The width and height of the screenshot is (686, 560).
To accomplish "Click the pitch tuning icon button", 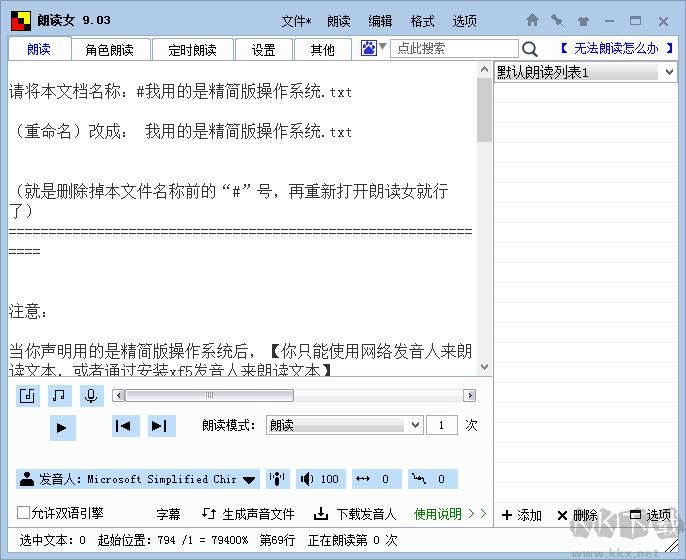I will (x=277, y=479).
